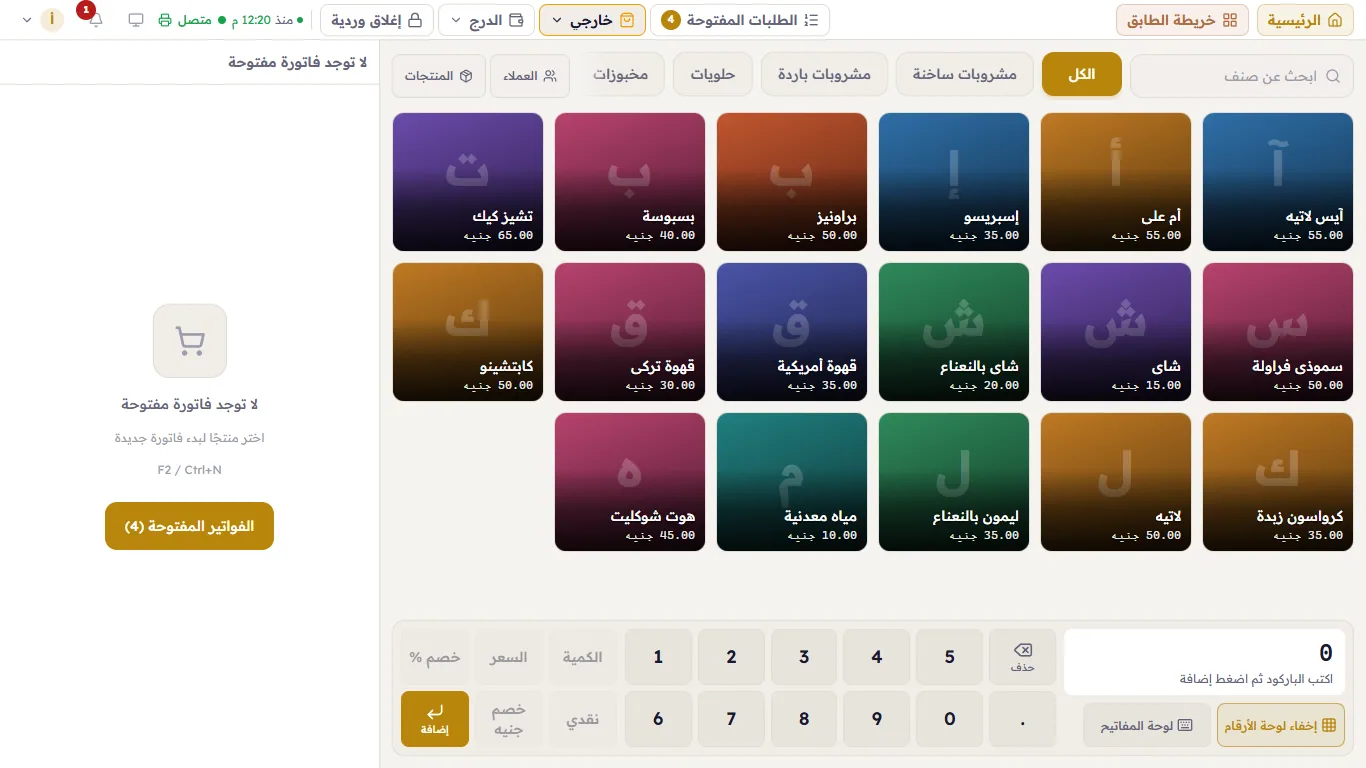Screen dimensions: 1366x768
Task: Click the backspace حذف key
Action: click(1022, 657)
